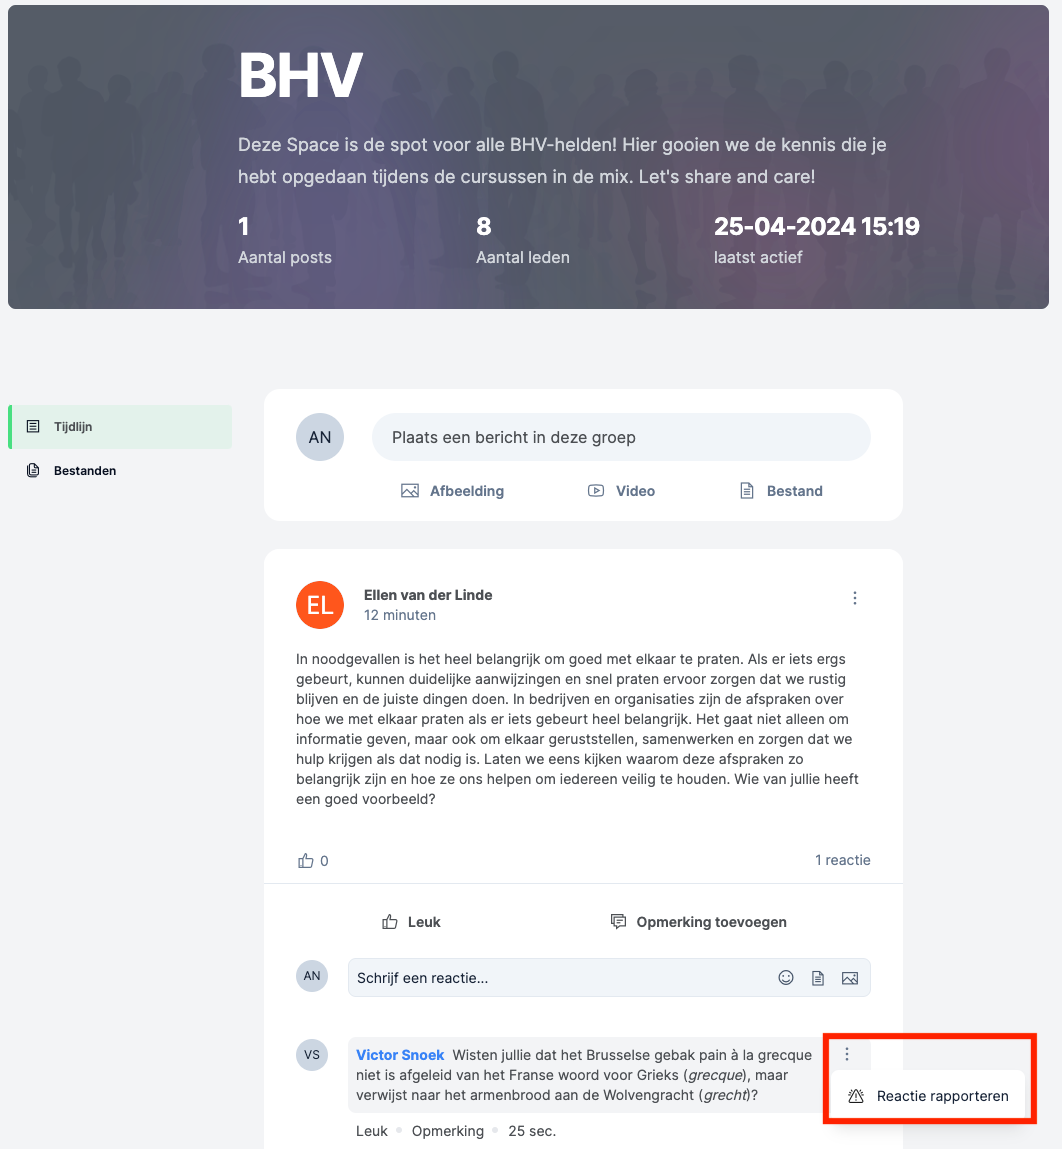Attach an image via reply field picture icon
Image resolution: width=1062 pixels, height=1149 pixels.
click(850, 978)
